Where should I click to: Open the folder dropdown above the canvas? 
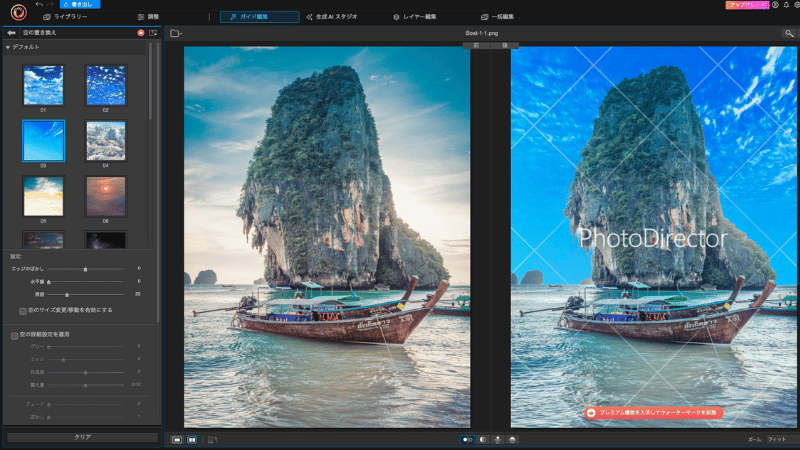coord(176,33)
